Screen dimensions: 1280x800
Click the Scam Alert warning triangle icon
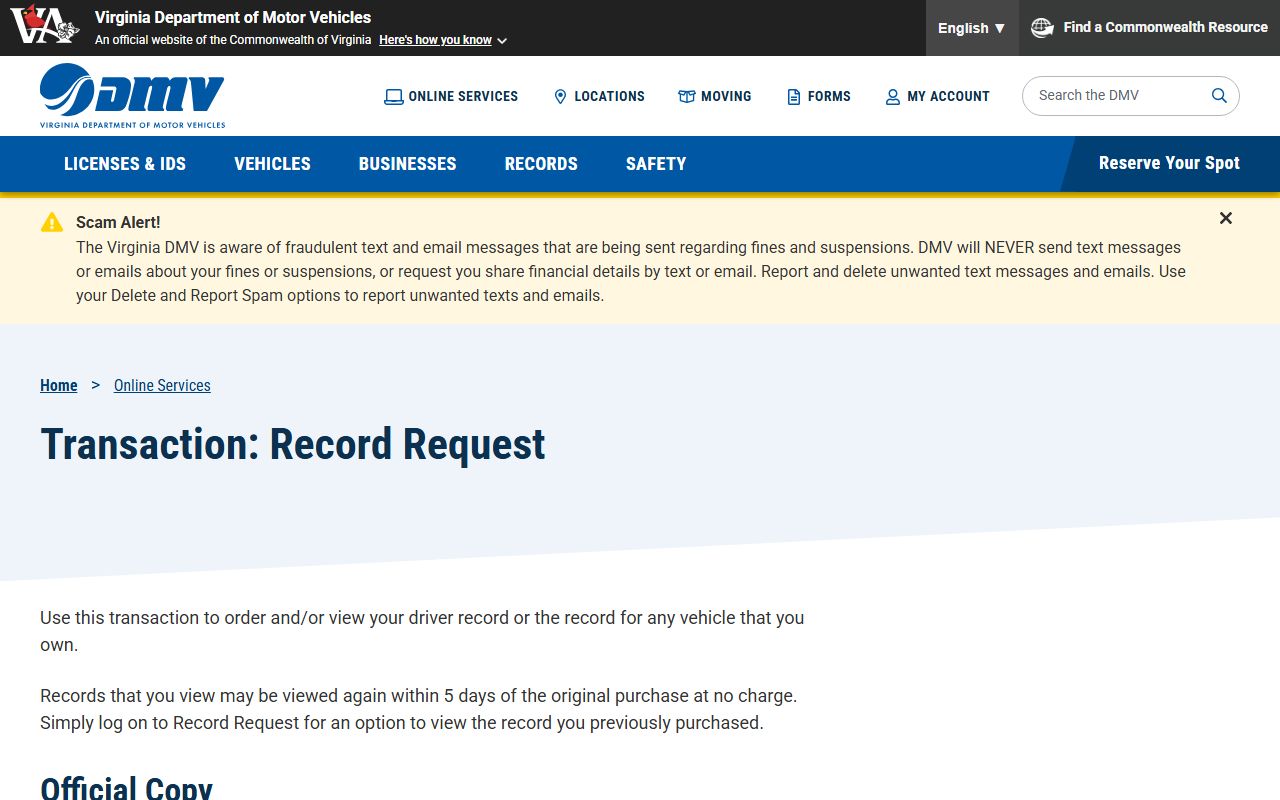[x=52, y=222]
